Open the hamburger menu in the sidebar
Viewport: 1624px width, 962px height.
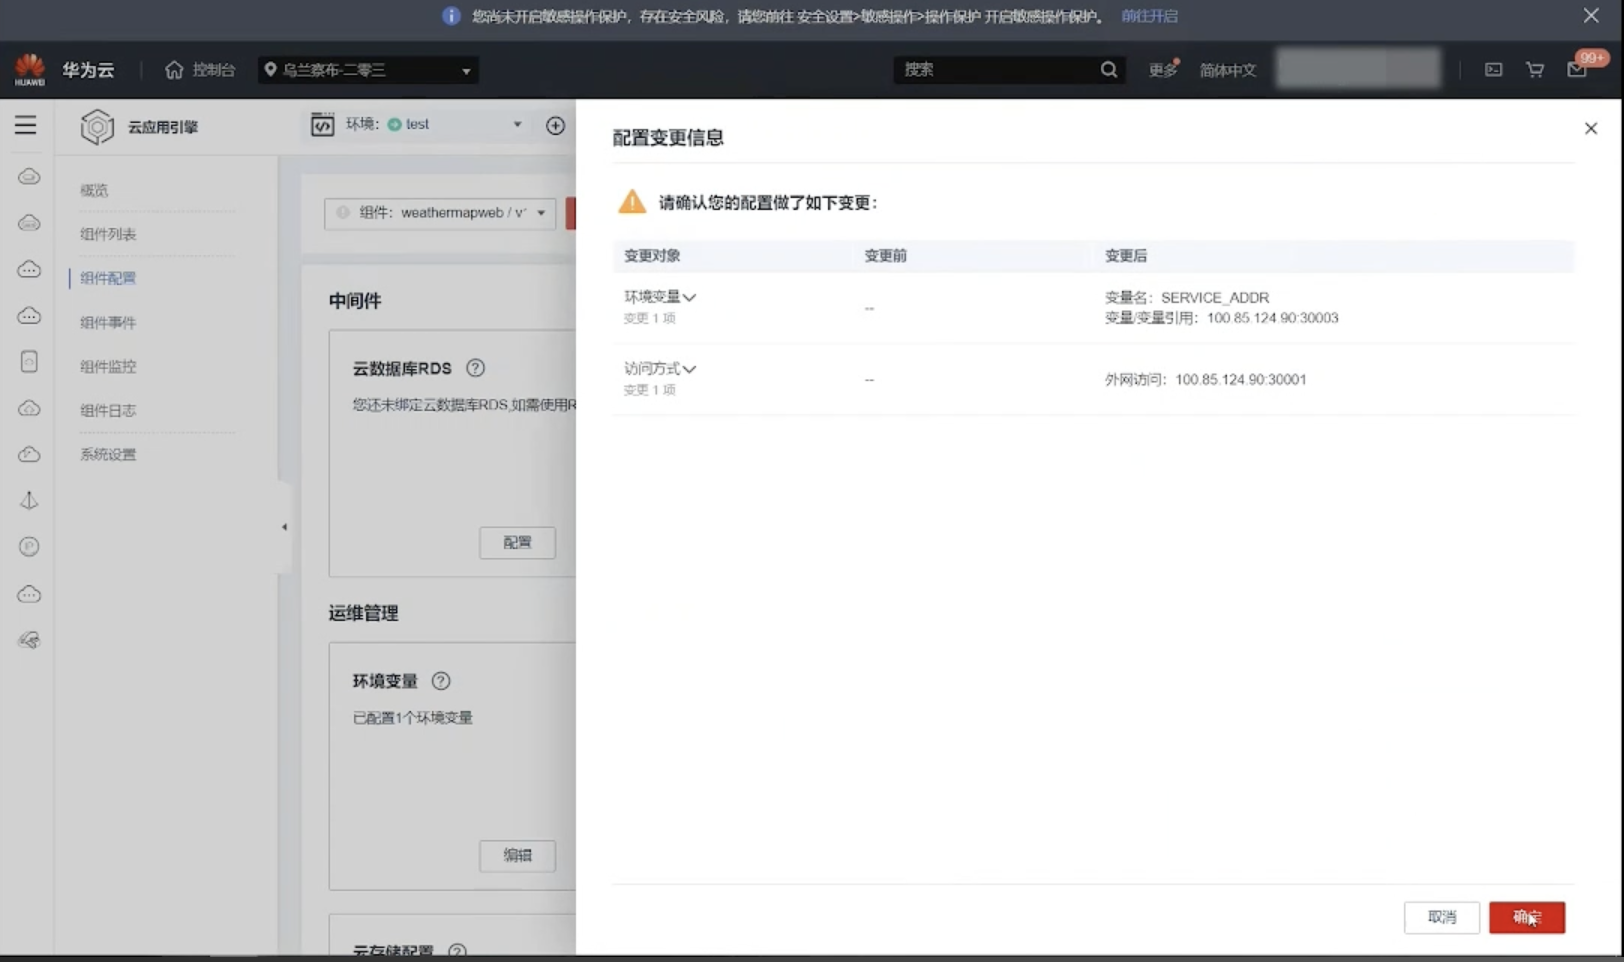point(25,125)
